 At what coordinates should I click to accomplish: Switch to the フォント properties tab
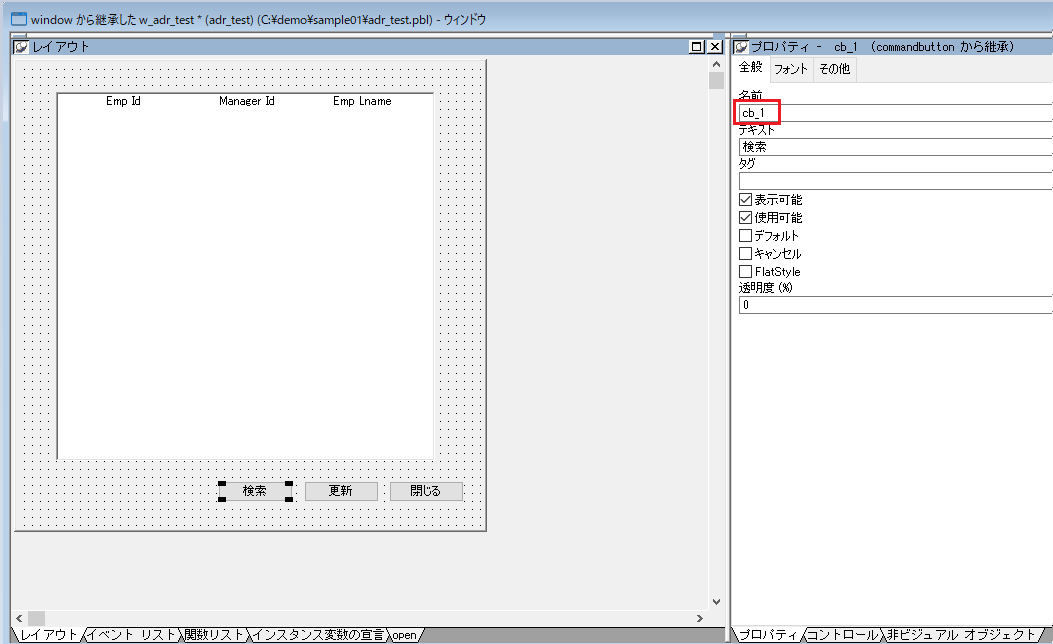[x=791, y=69]
